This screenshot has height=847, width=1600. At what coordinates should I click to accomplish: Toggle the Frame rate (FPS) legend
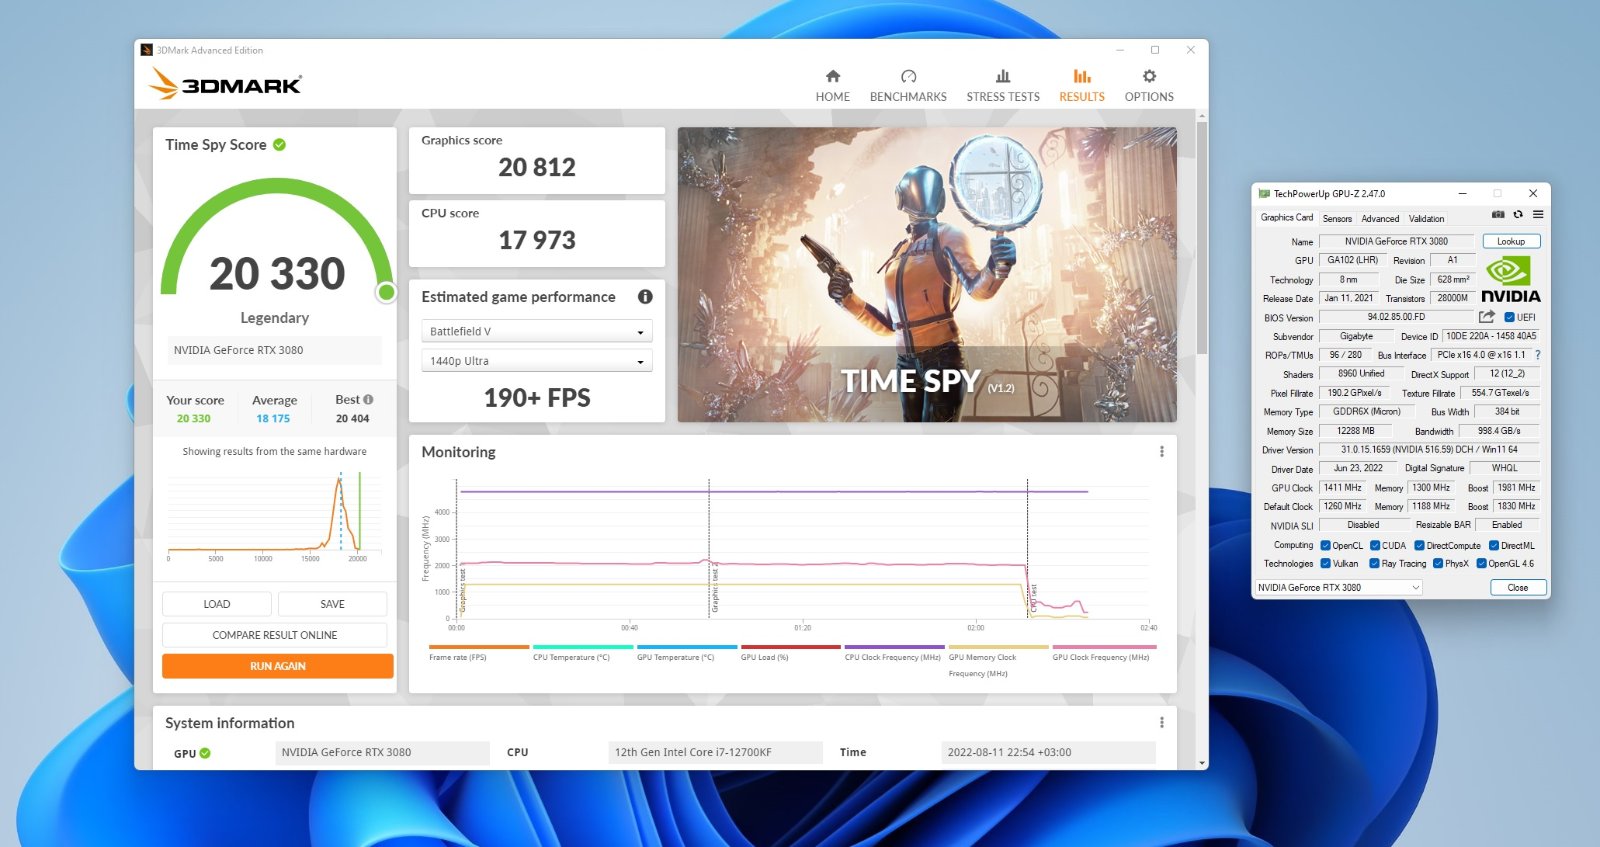point(478,653)
